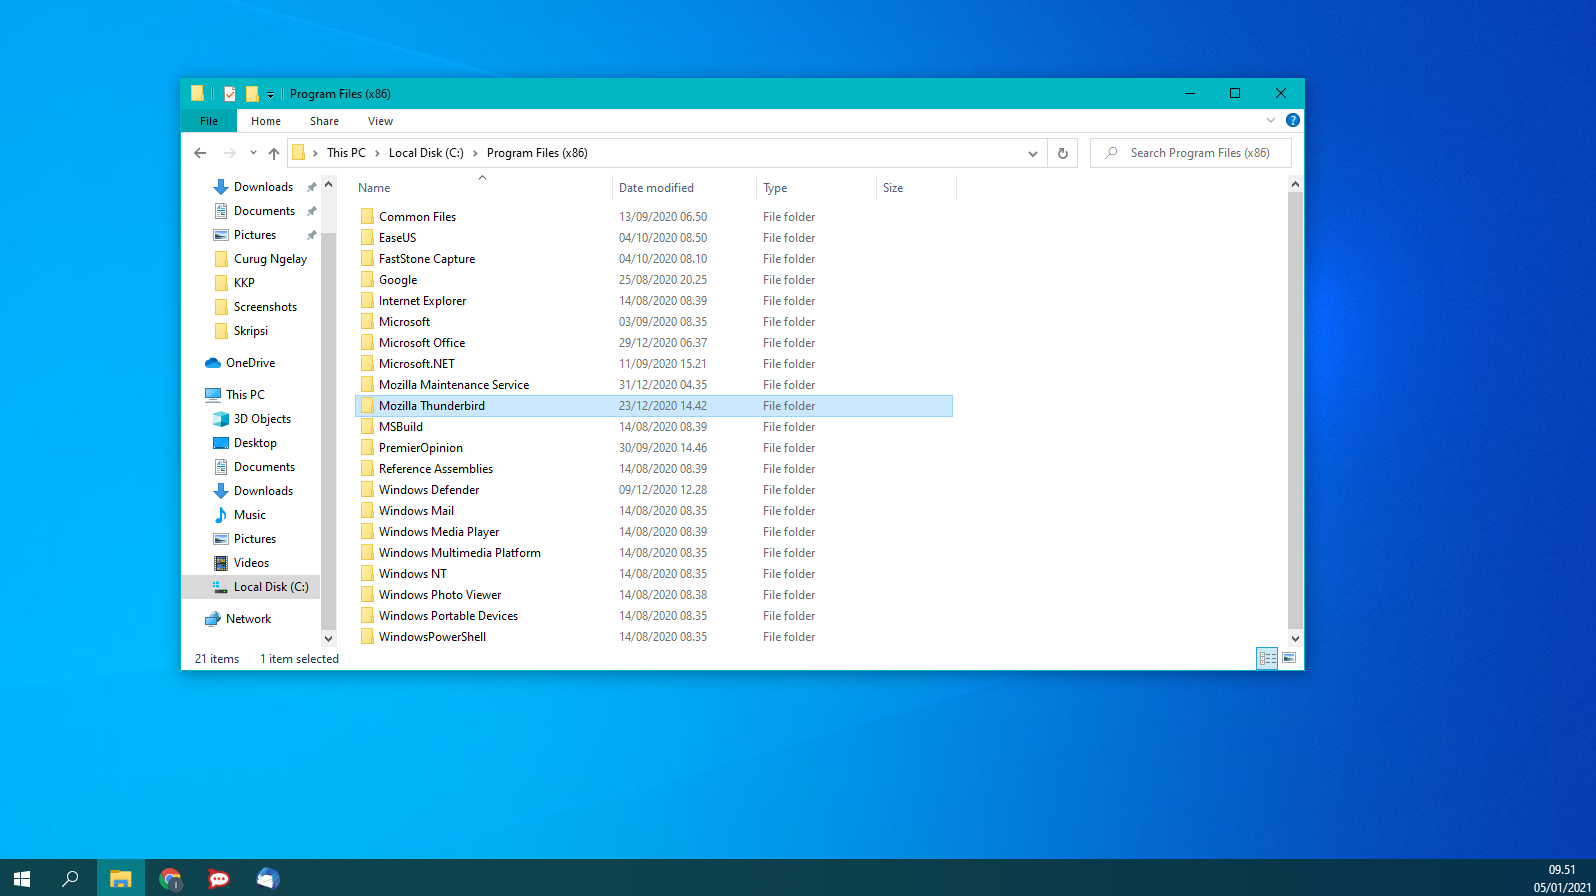The height and width of the screenshot is (896, 1596).
Task: Click the Mozilla Thunderbird folder icon
Action: click(x=367, y=405)
